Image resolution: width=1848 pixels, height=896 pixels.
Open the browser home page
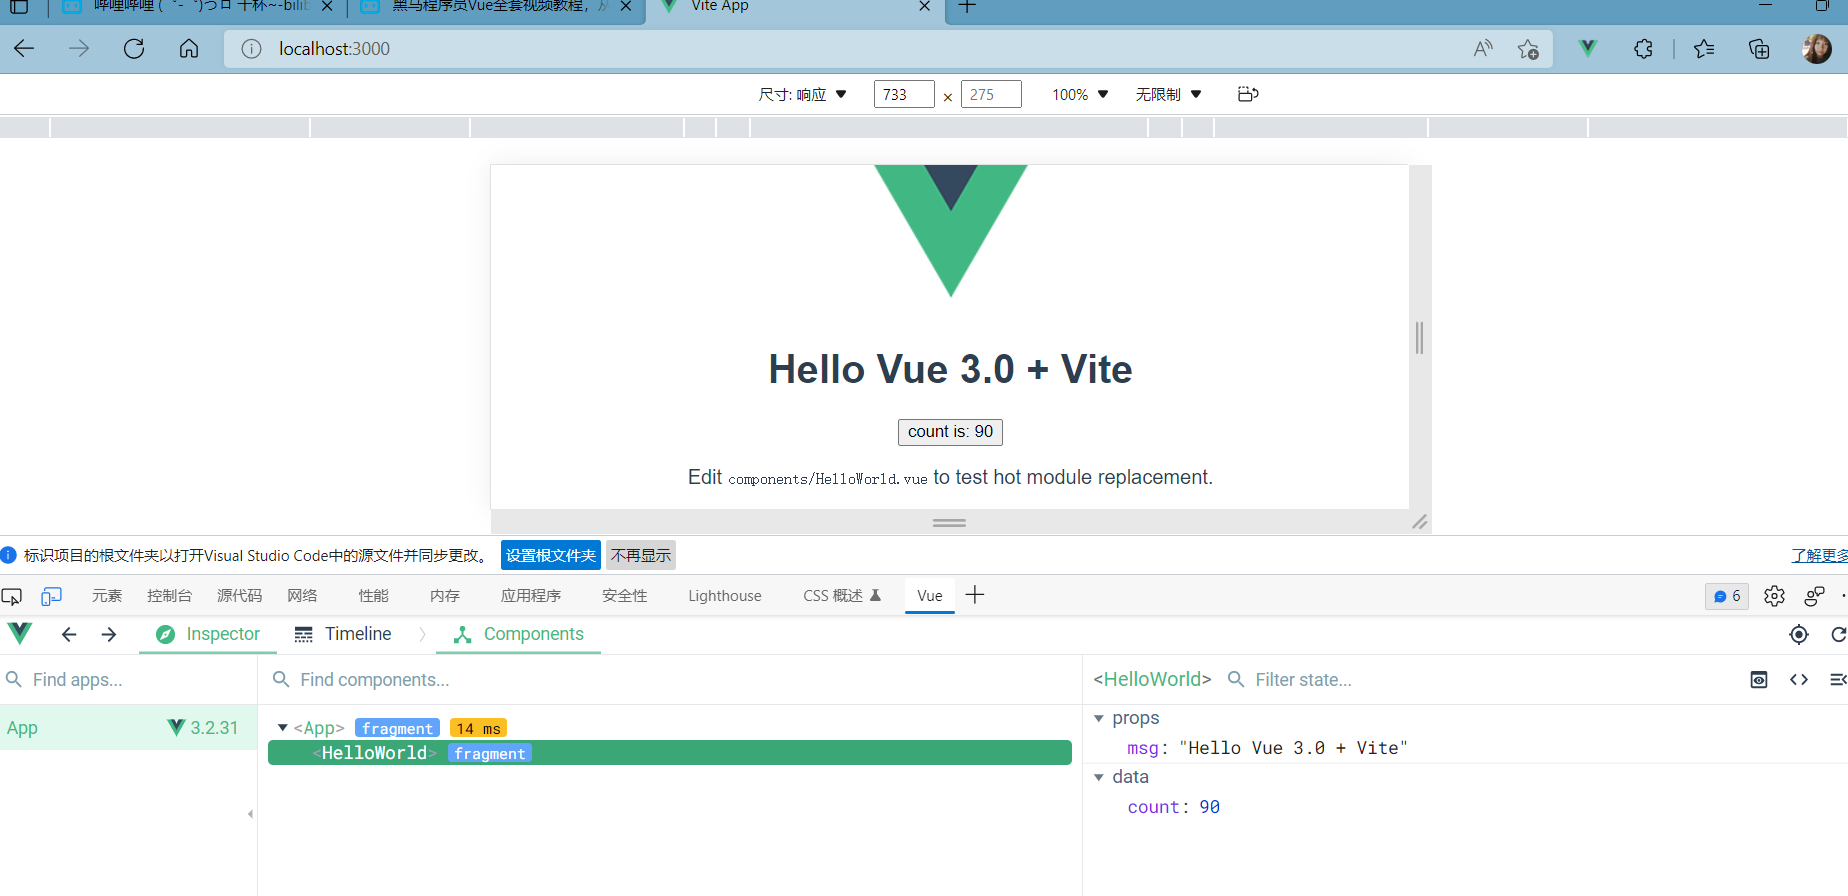[x=189, y=48]
